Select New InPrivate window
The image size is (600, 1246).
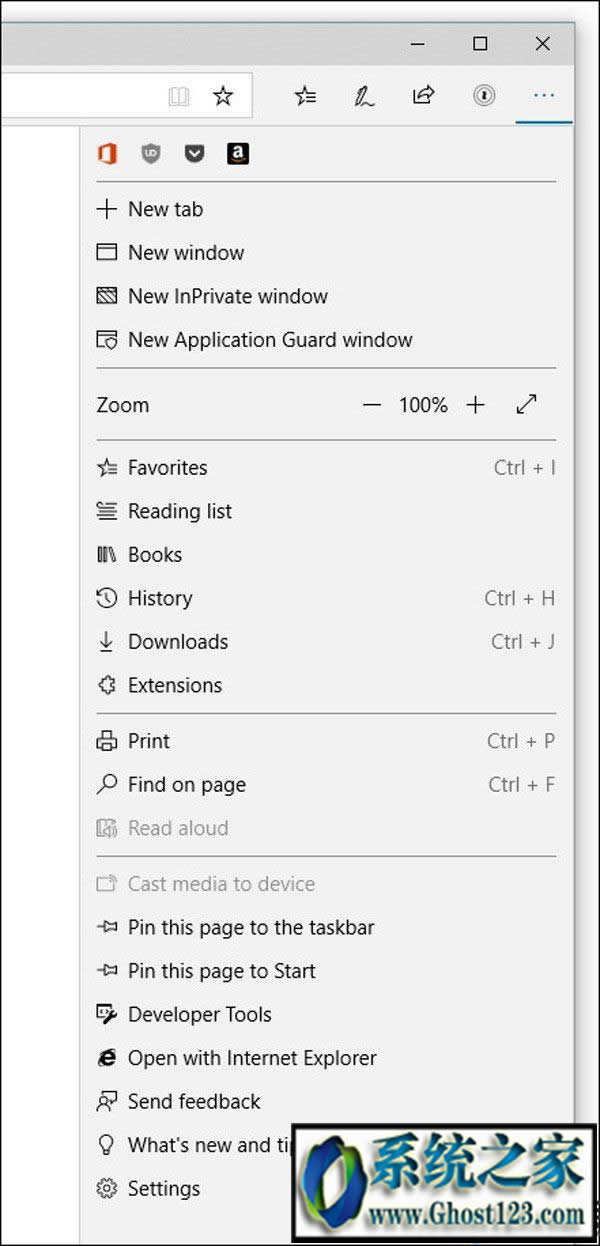227,296
